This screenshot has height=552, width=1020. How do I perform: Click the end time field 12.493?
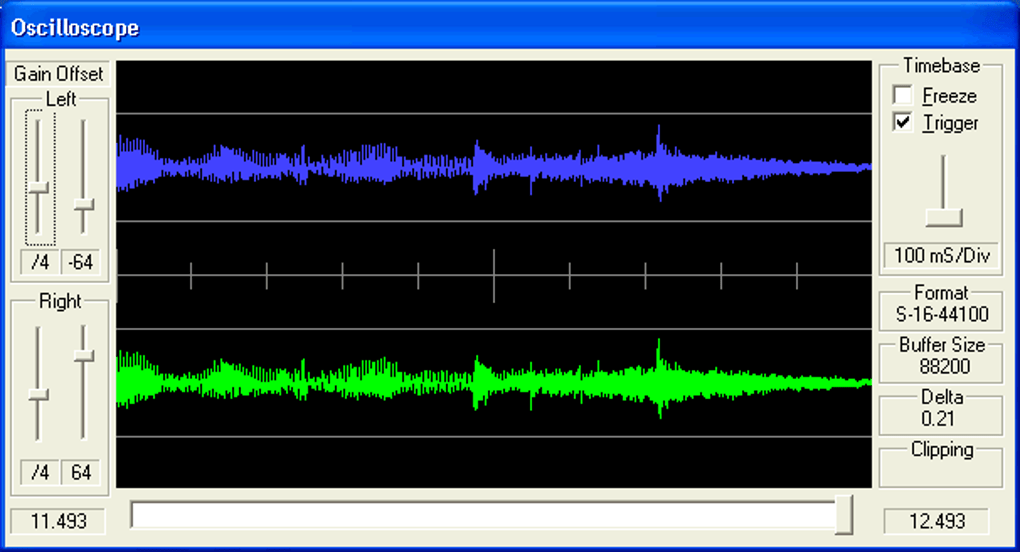937,521
